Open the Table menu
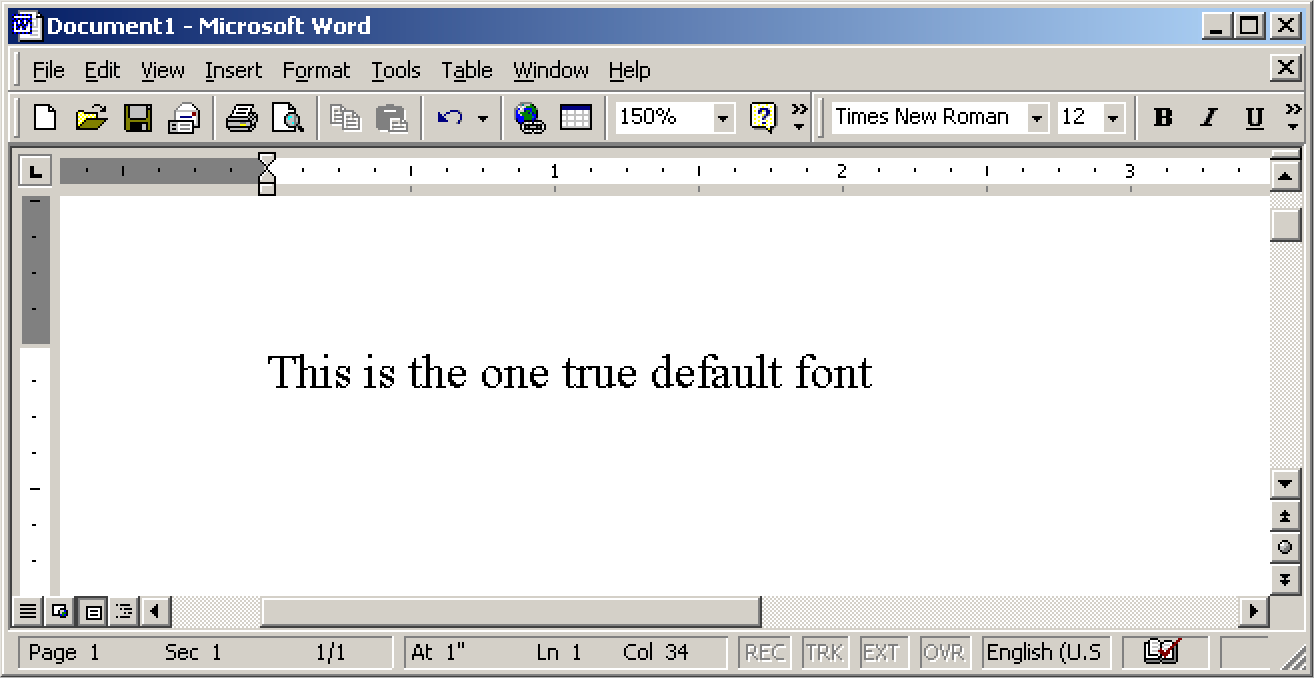The image size is (1314, 678). click(467, 71)
